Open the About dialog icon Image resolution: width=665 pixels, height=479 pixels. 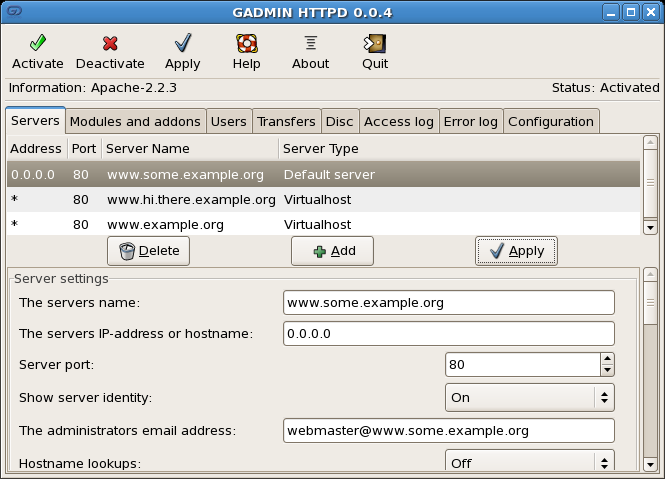point(310,43)
